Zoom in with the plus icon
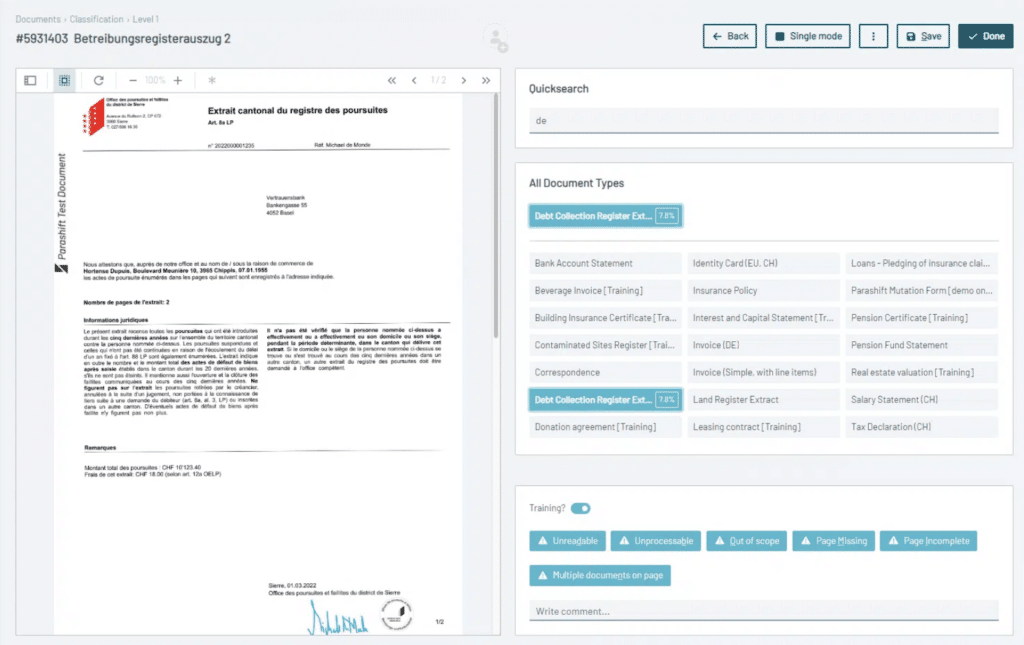 pos(178,80)
